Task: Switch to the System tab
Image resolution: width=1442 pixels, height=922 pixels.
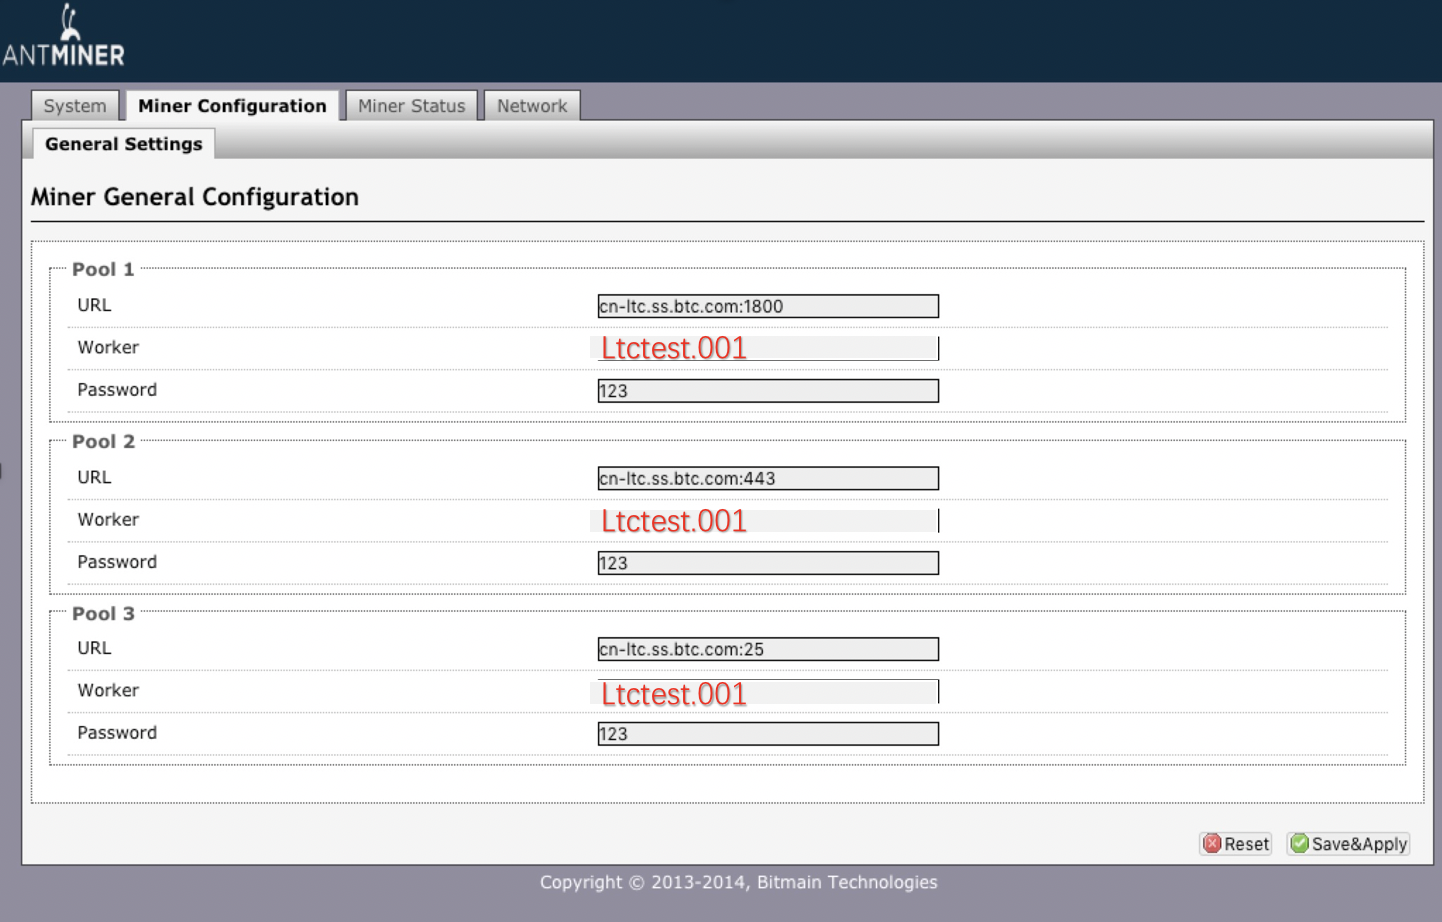Action: [74, 105]
